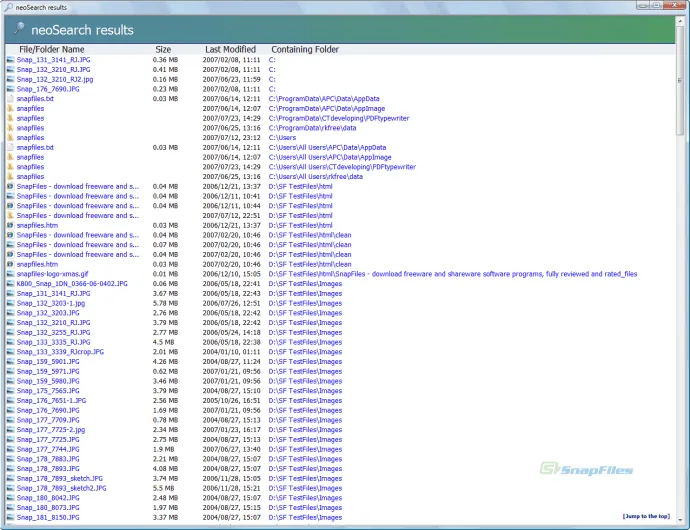Click the image icon beside Snap_178_7883.JPG
Screen dimensions: 690x530
coord(10,459)
